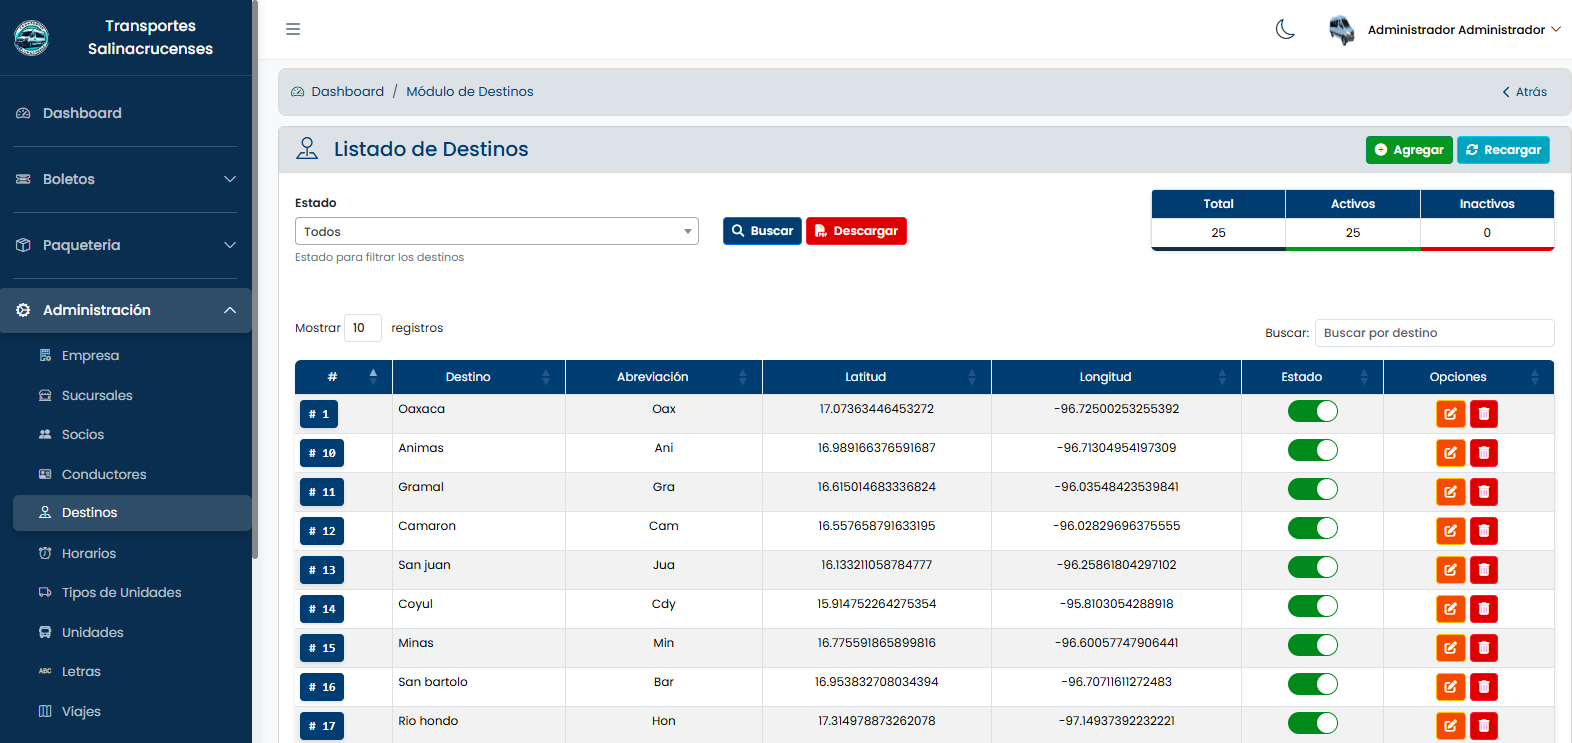
Task: Toggle Camaron status switch
Action: [x=1312, y=528]
